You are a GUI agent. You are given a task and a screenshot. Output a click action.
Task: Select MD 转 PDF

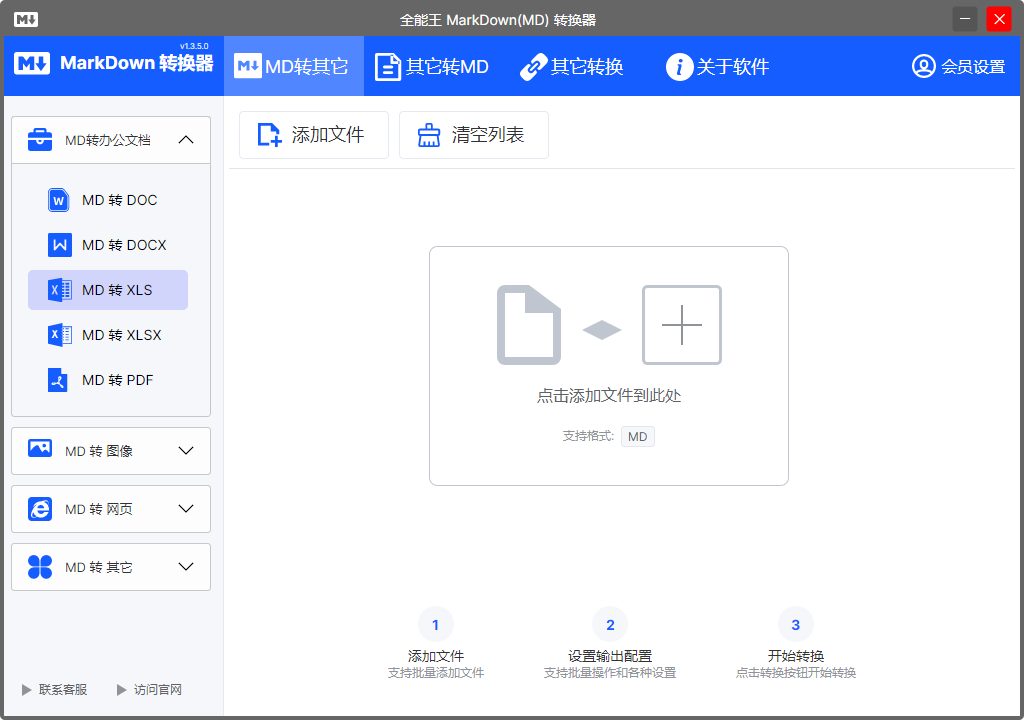click(108, 380)
